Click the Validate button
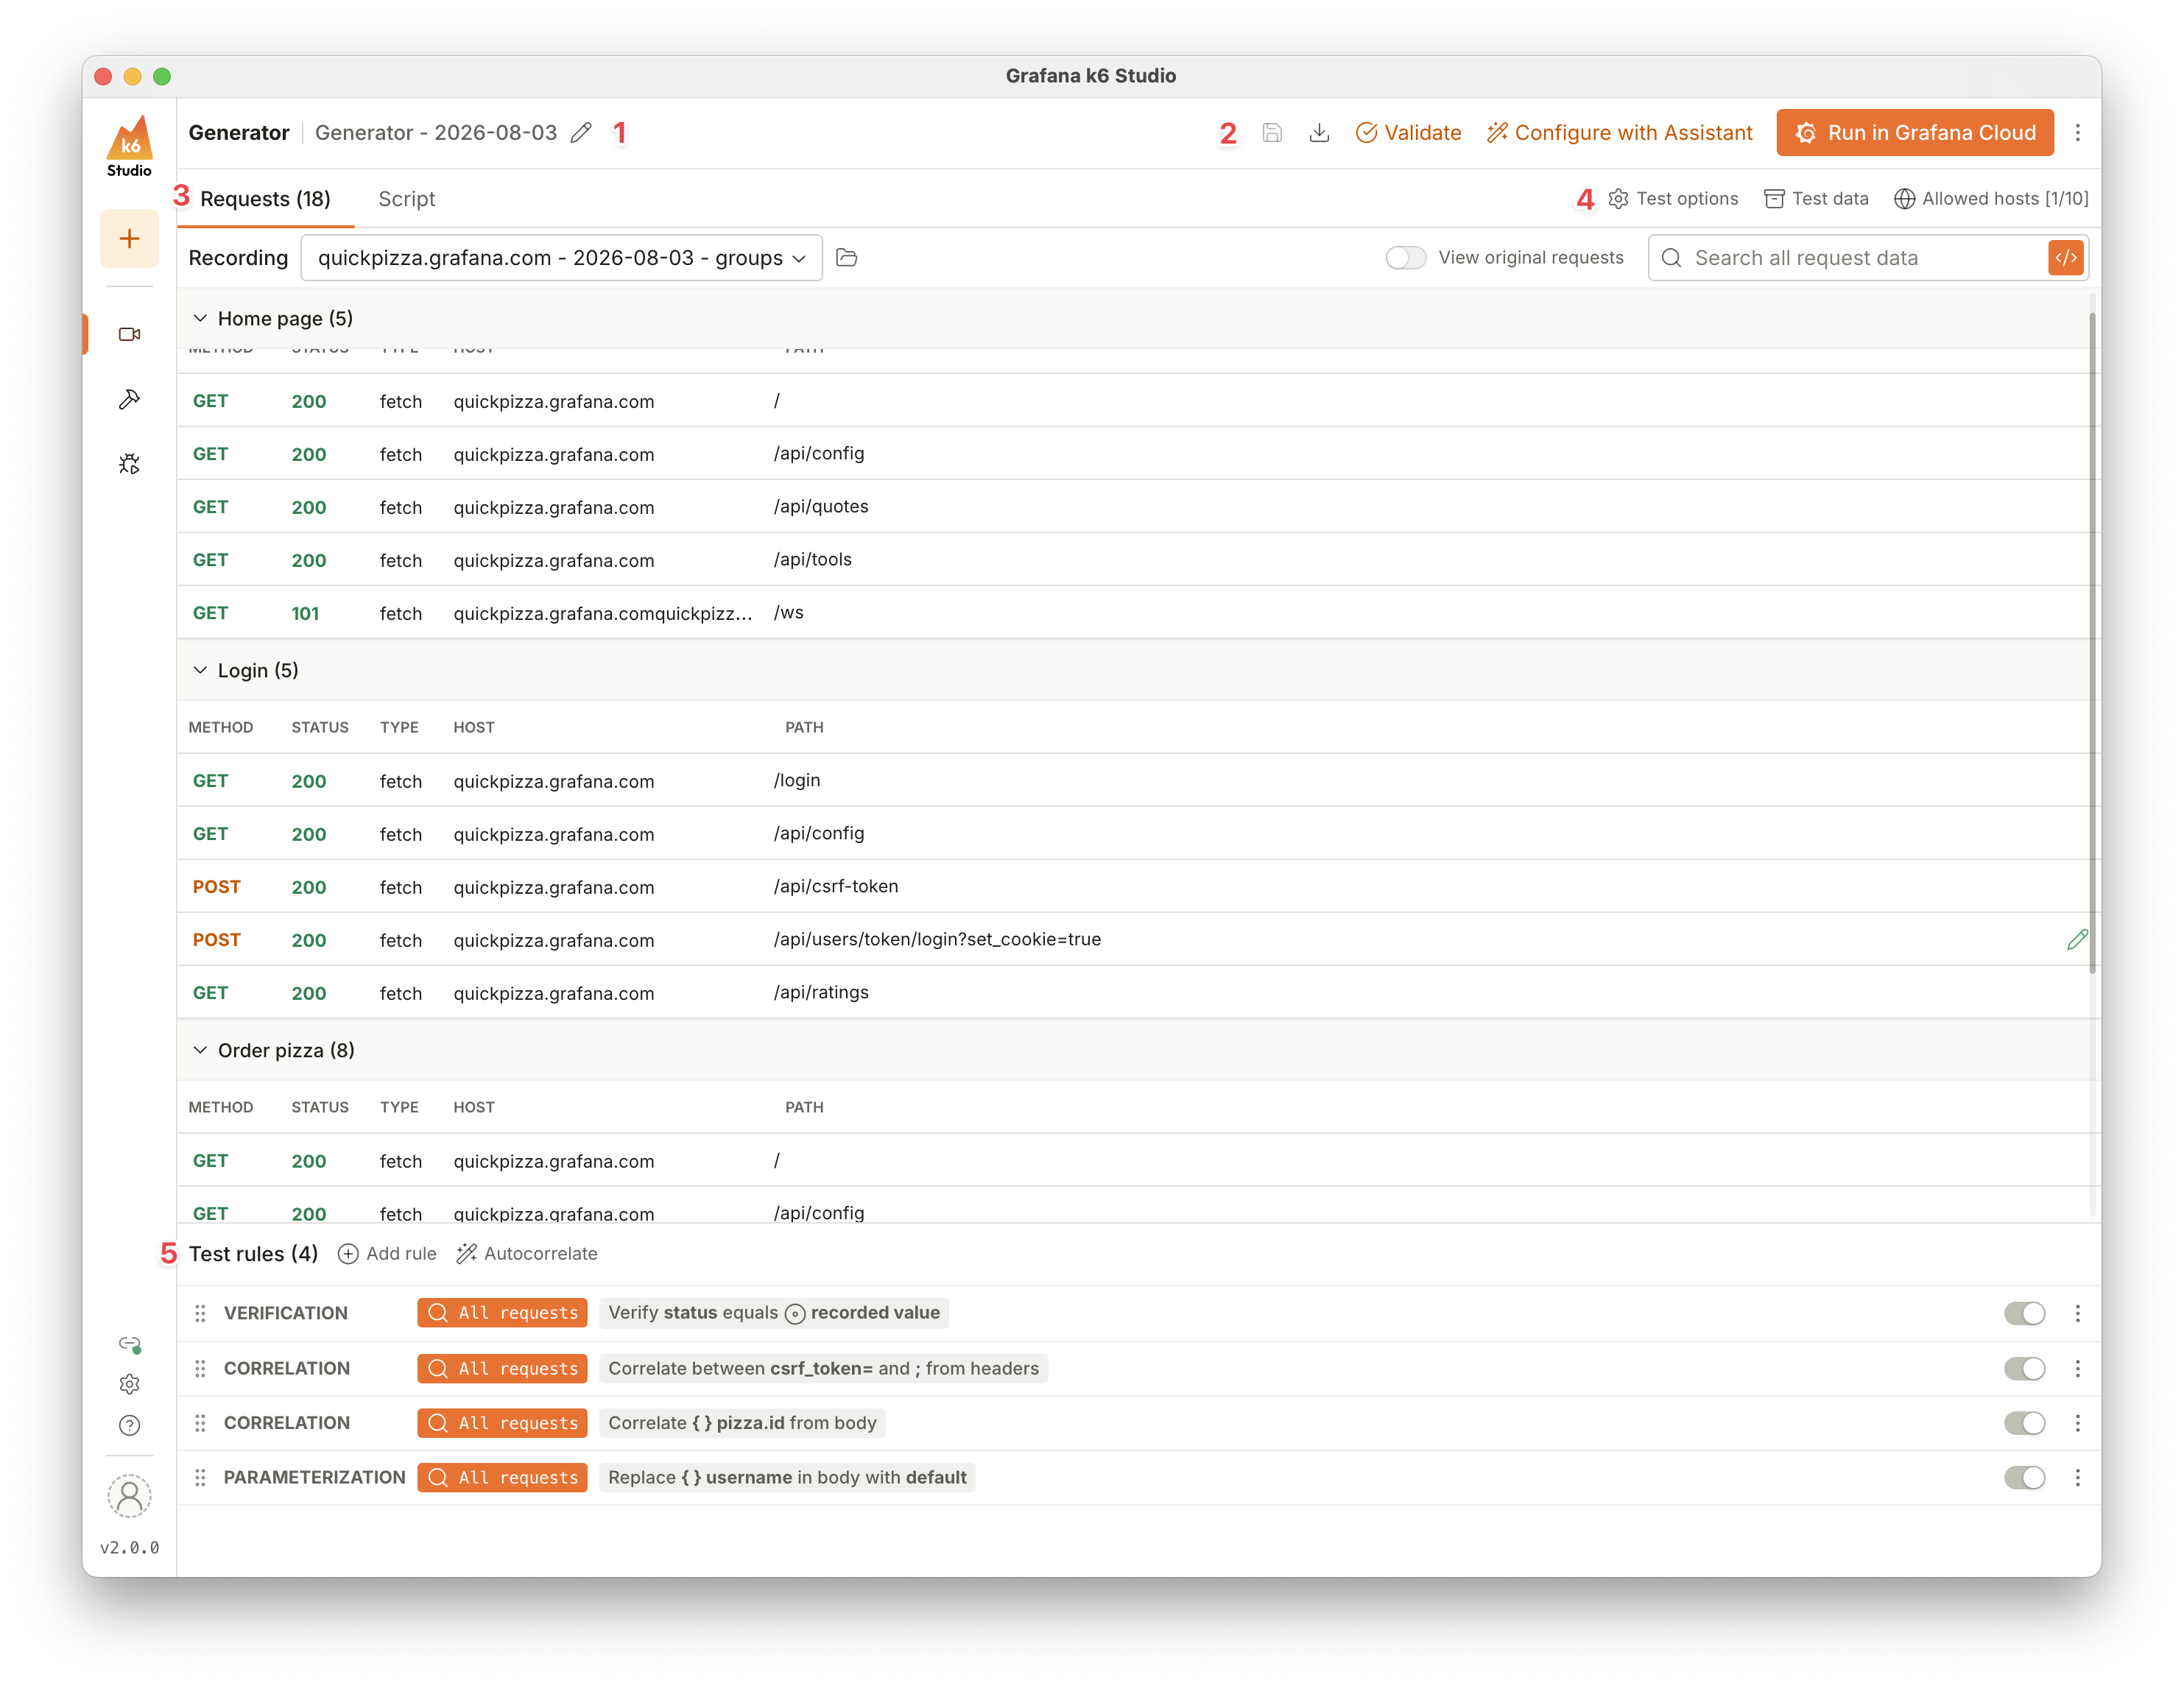 [x=1408, y=133]
